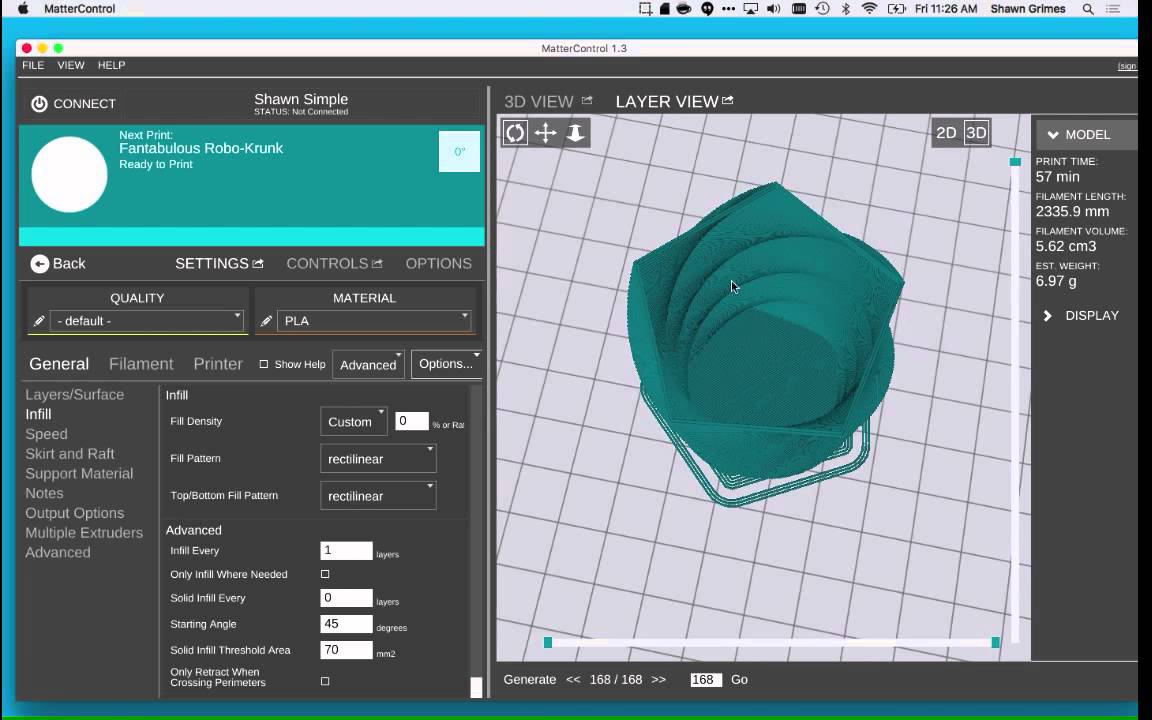Viewport: 1152px width, 720px height.
Task: Click the white print preview circle thumbnail
Action: click(69, 175)
